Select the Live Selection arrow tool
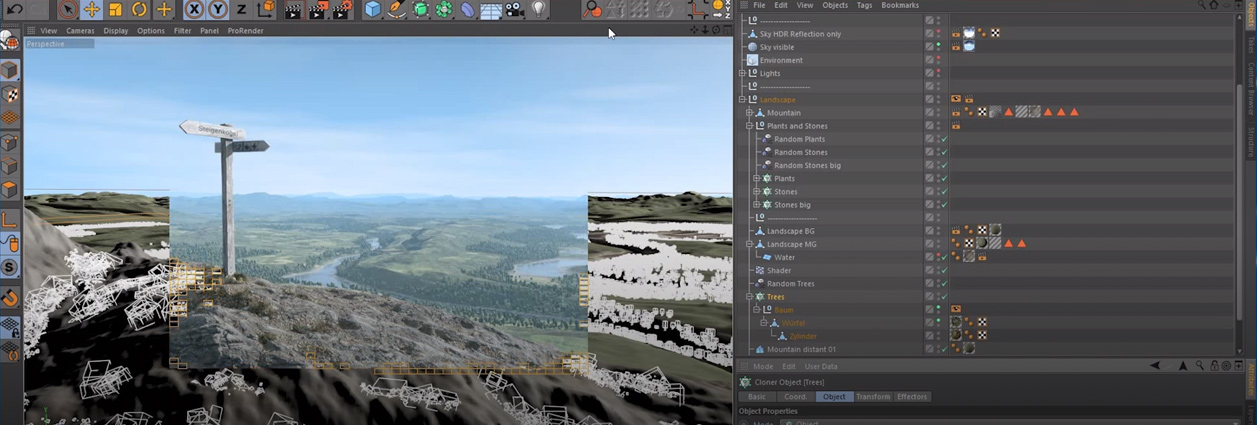The height and width of the screenshot is (425, 1257). coord(67,9)
